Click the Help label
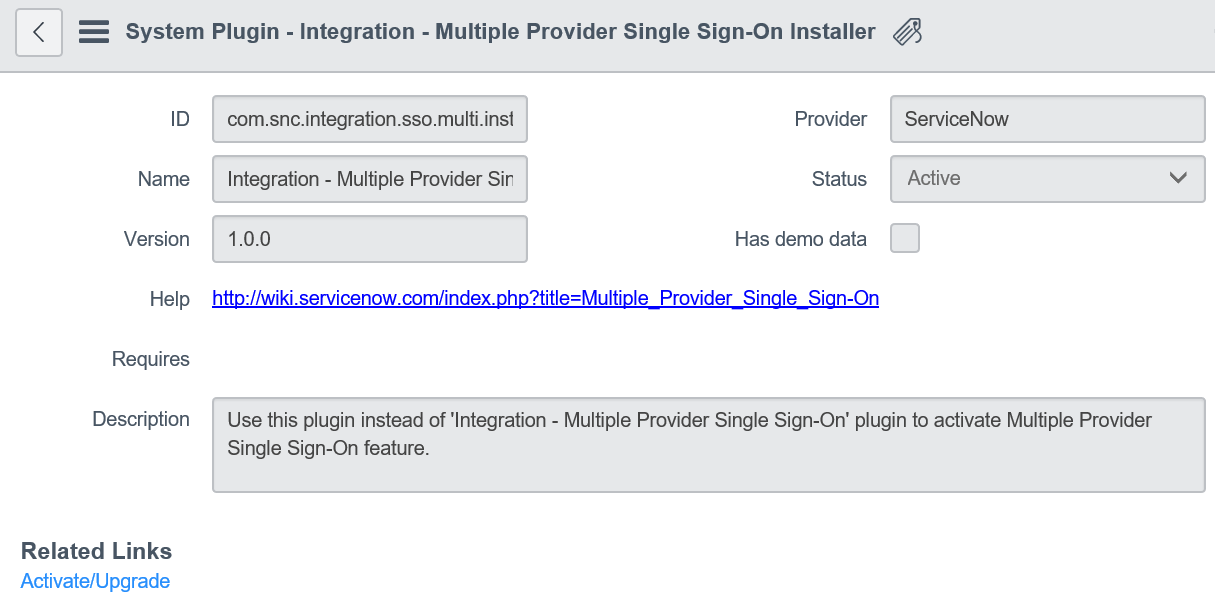 (169, 299)
